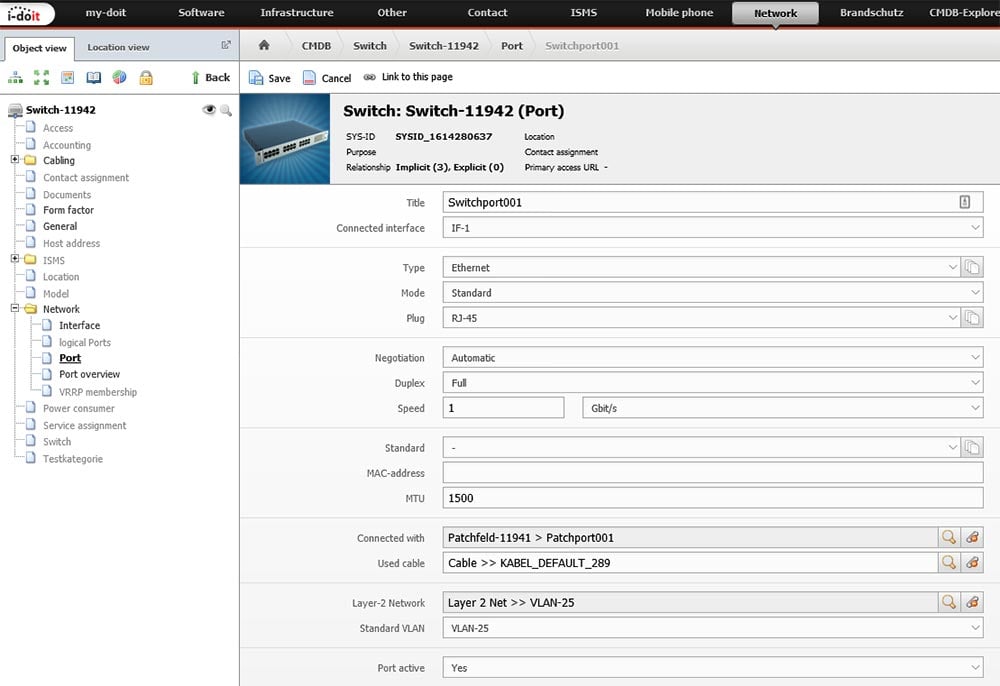Open the Duplex dropdown showing Full

coord(712,383)
